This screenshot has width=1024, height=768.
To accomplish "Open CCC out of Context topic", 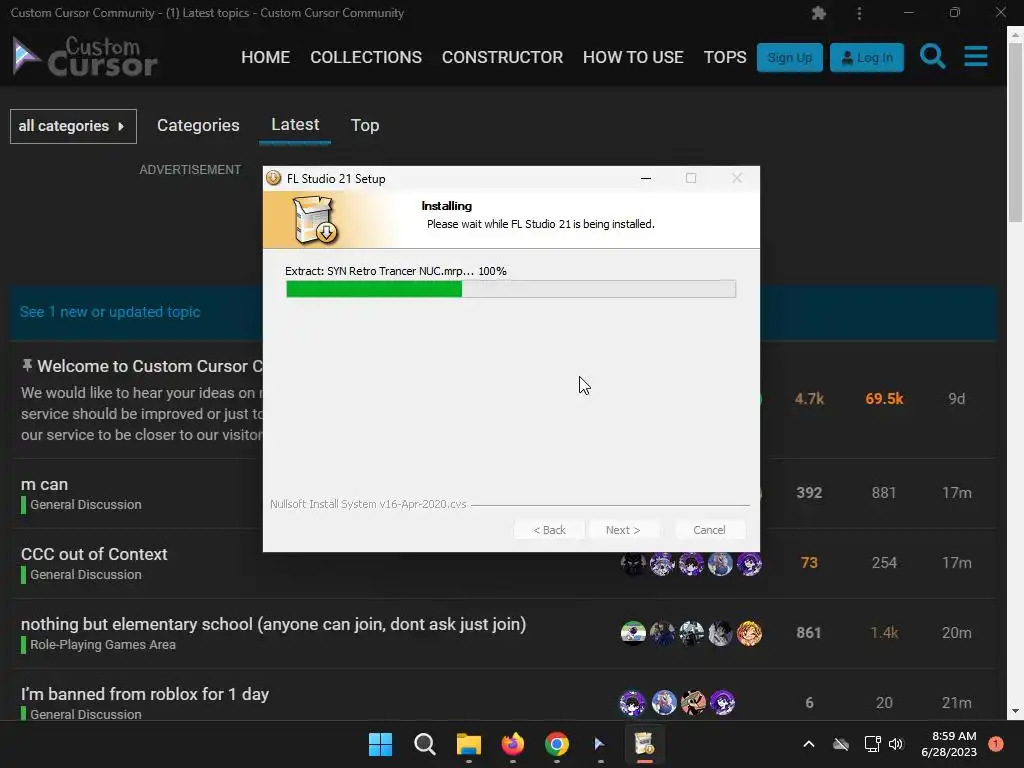I will 94,554.
